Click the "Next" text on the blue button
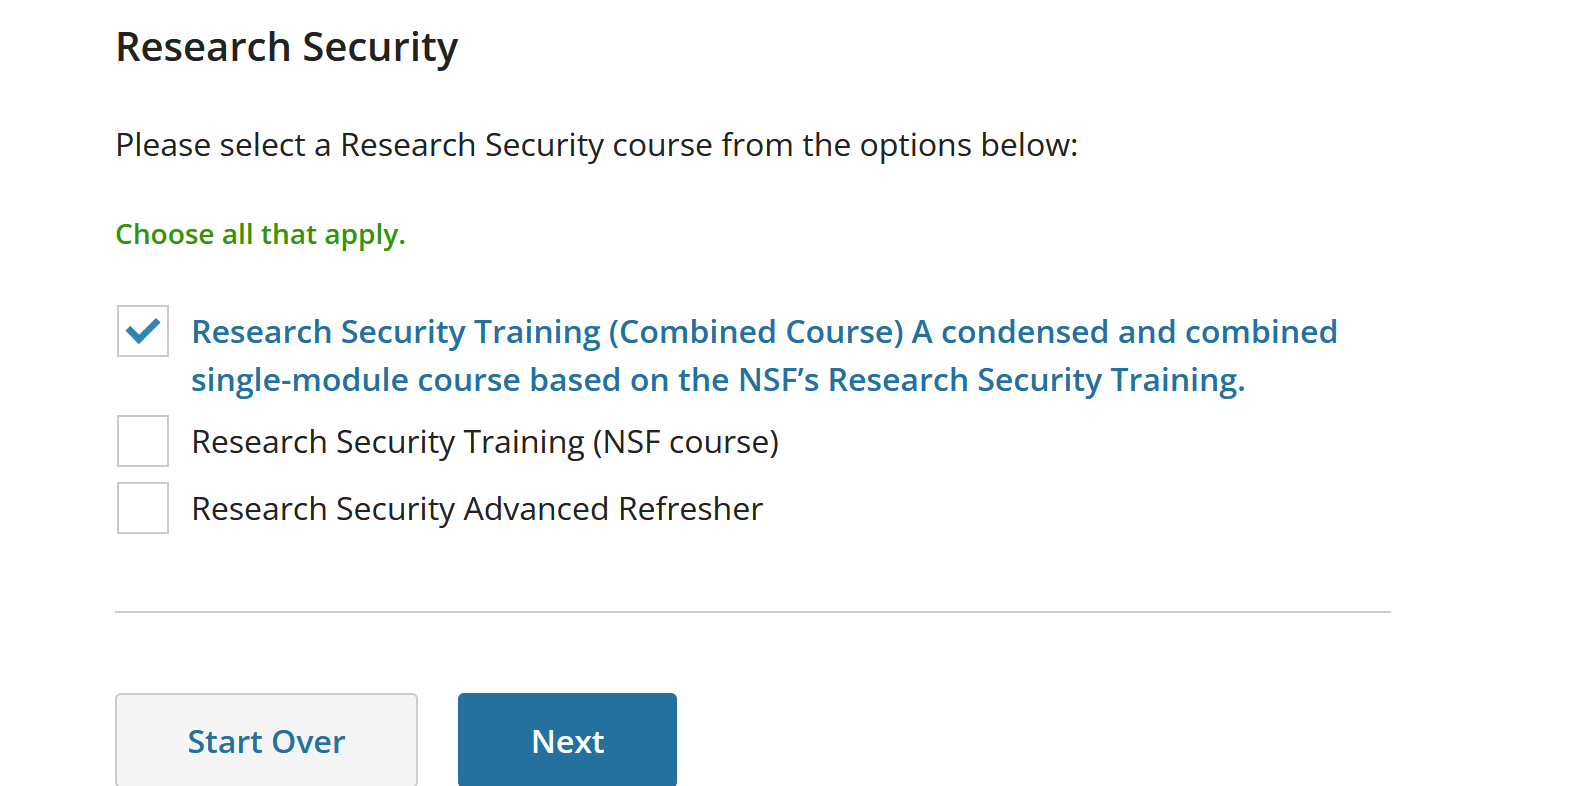This screenshot has width=1570, height=786. coord(567,742)
